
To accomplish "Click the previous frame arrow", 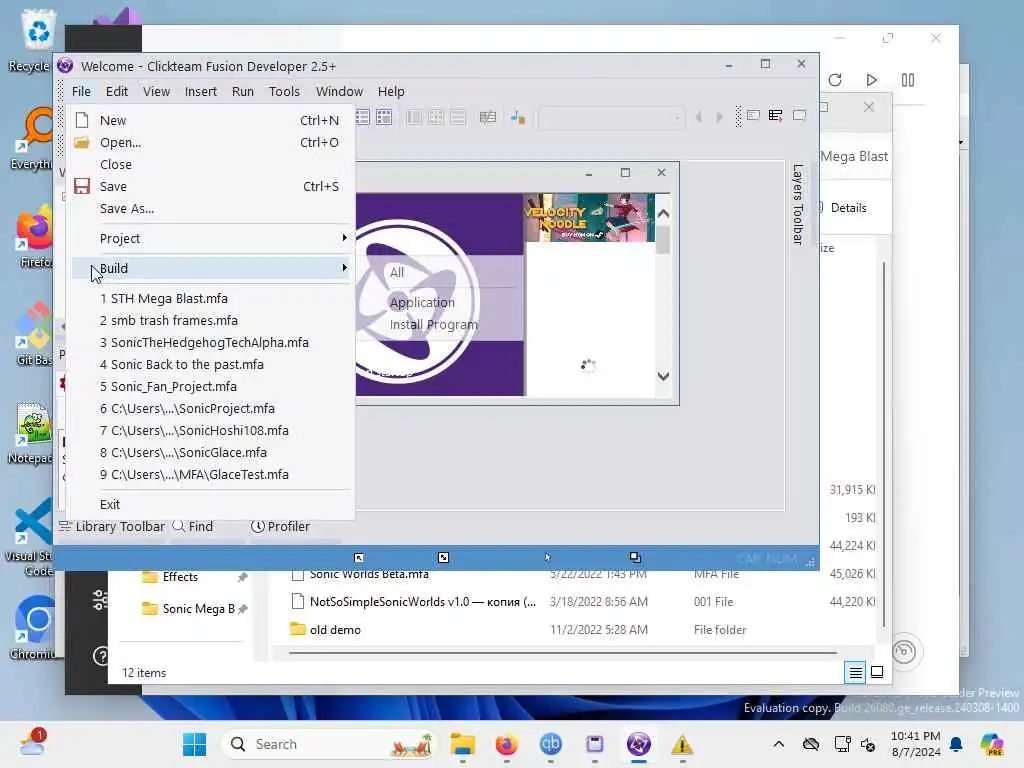I will click(x=699, y=118).
